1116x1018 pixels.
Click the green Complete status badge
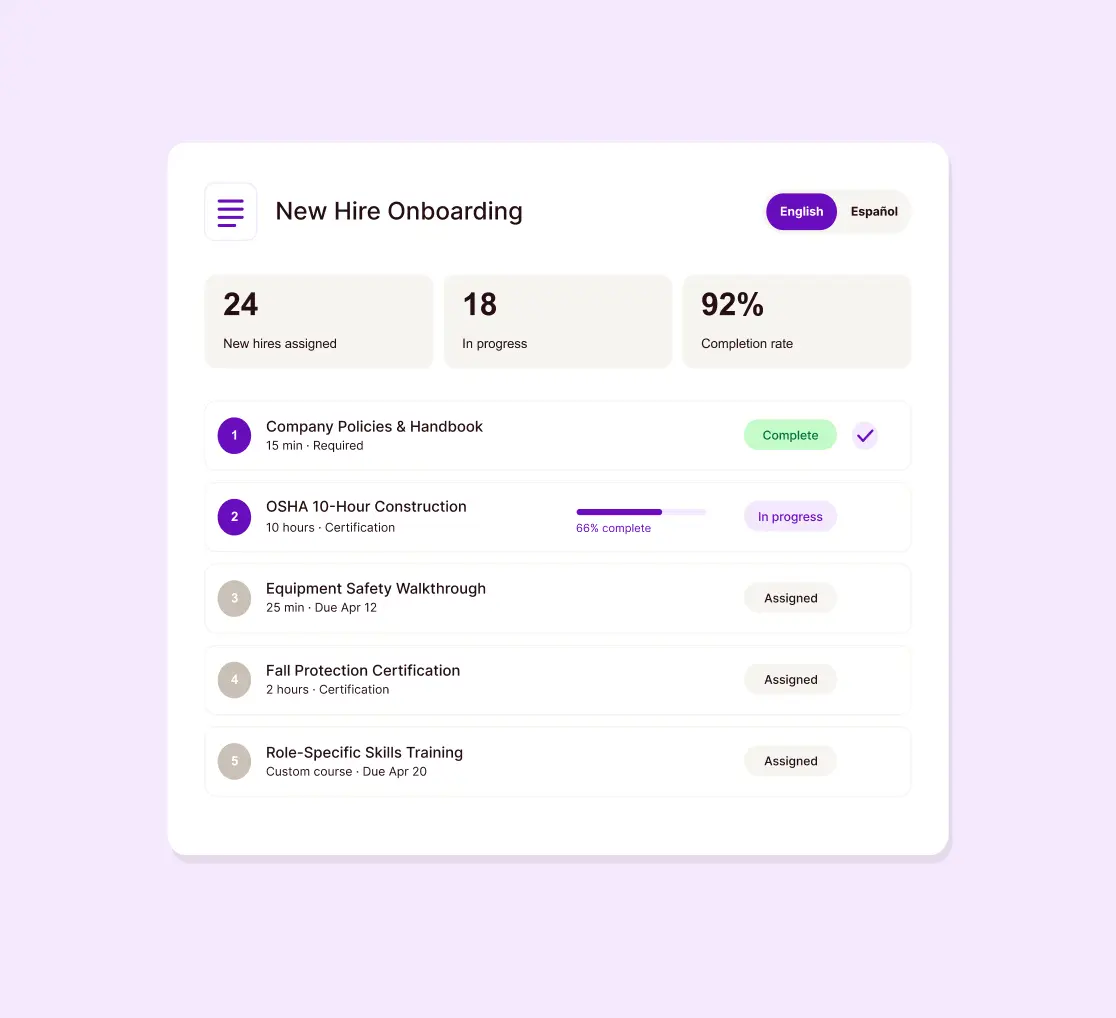[x=790, y=435]
